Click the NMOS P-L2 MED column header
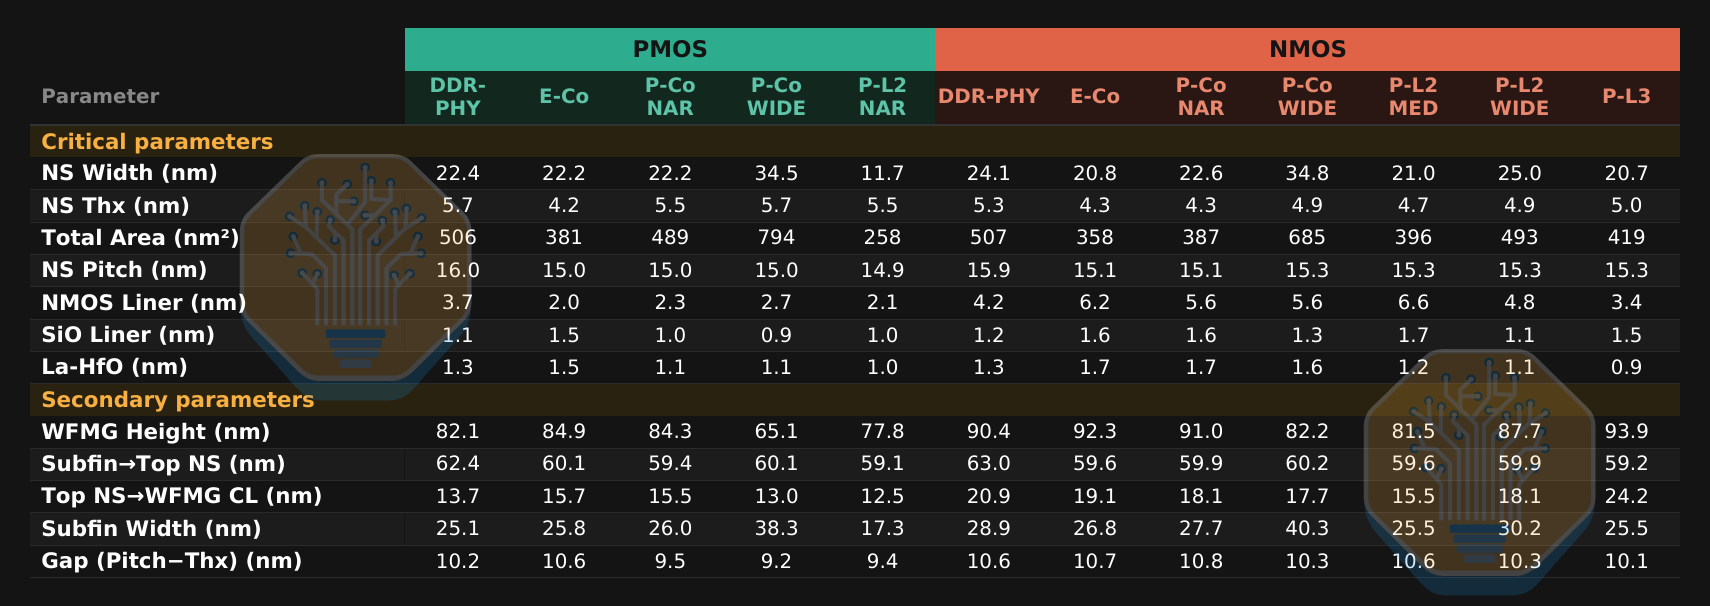Image resolution: width=1710 pixels, height=606 pixels. coord(1413,97)
